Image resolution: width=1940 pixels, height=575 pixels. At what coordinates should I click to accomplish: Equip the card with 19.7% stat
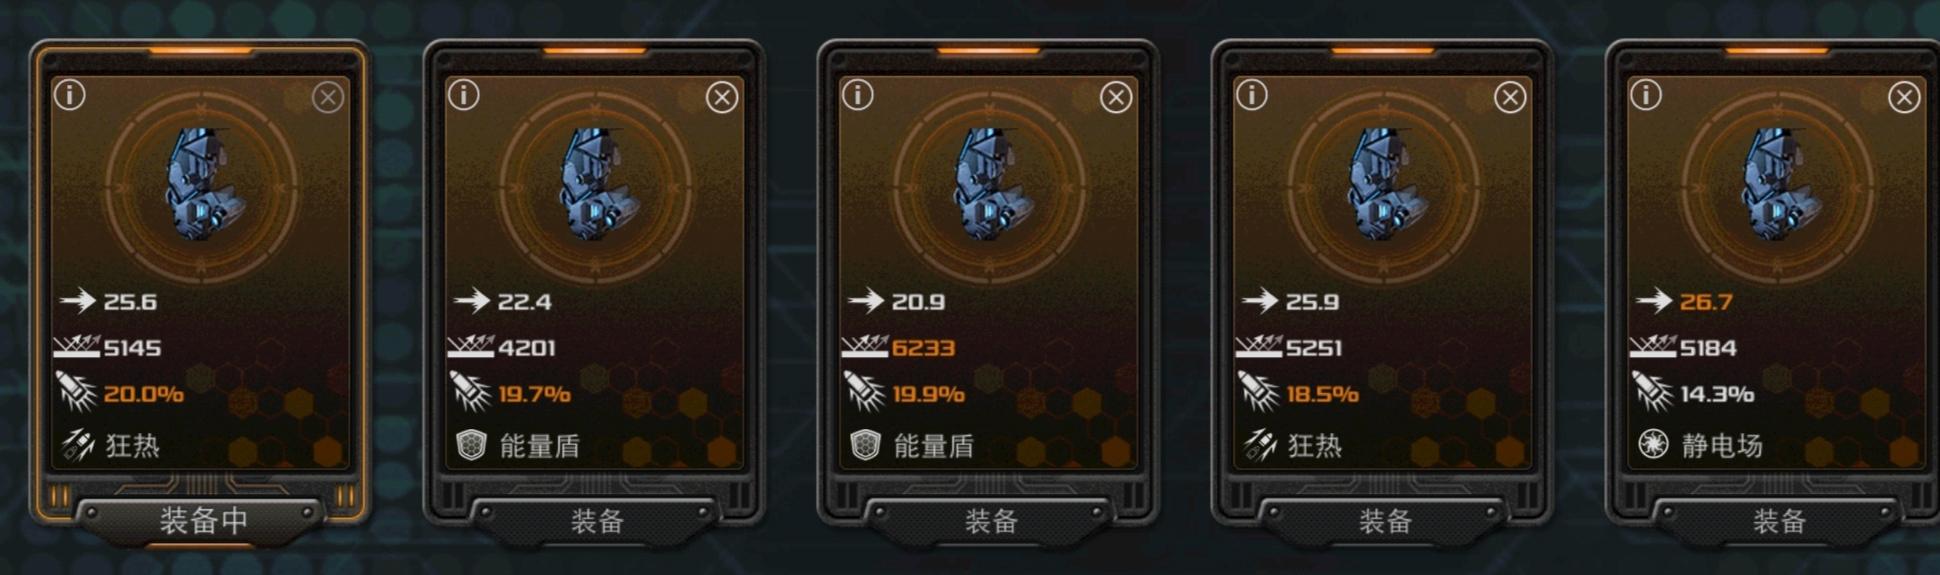[596, 520]
